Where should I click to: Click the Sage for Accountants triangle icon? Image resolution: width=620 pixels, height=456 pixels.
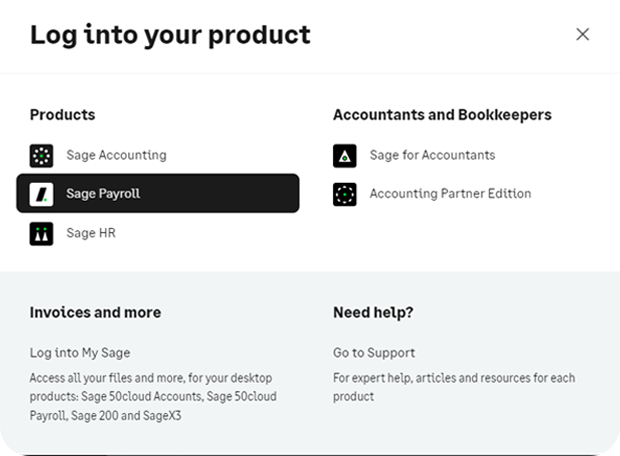click(x=344, y=156)
